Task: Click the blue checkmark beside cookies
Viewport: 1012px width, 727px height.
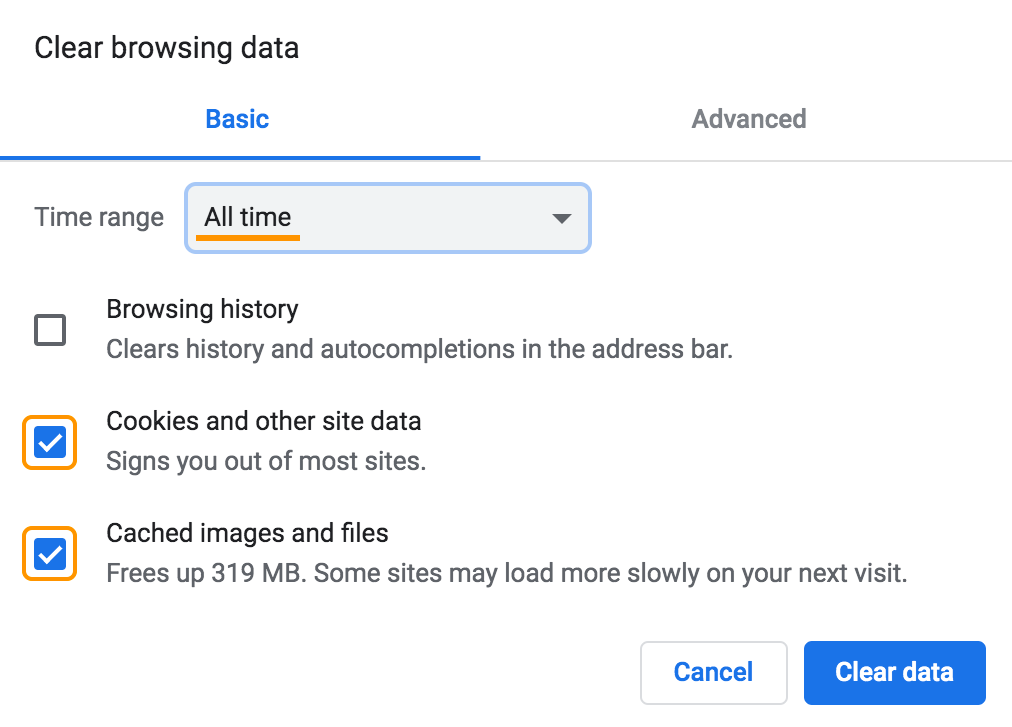Action: (x=48, y=442)
